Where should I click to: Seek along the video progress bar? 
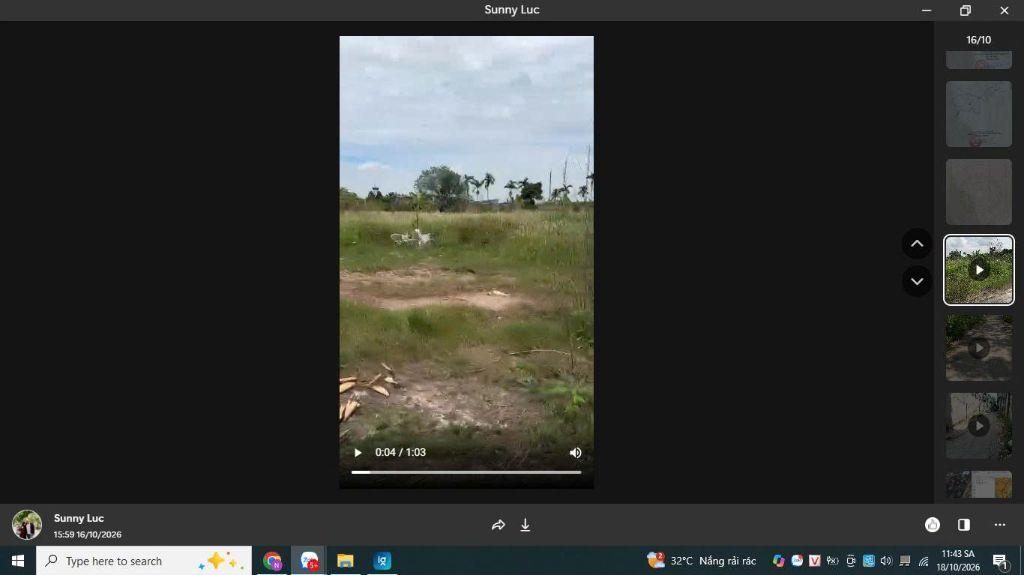click(466, 472)
